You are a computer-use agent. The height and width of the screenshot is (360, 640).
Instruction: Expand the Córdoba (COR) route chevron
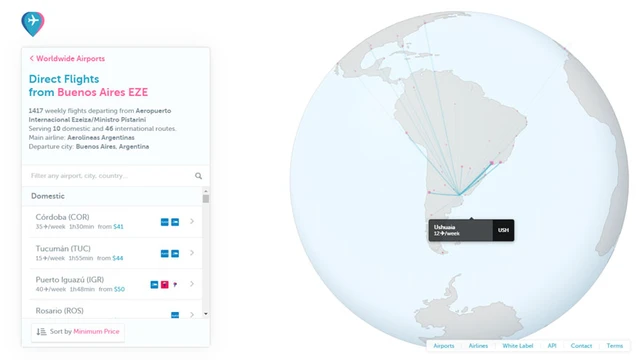coord(192,221)
